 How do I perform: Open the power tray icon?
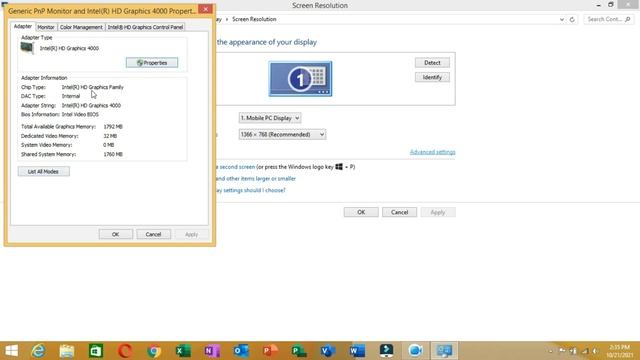[573, 351]
